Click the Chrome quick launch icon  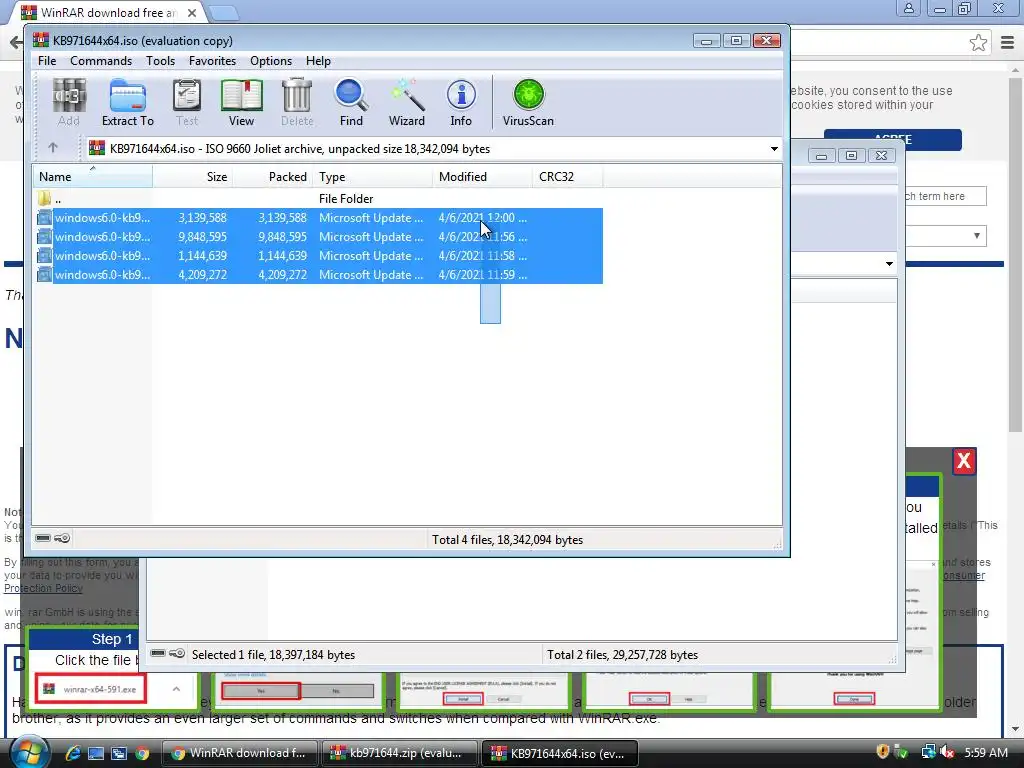click(x=142, y=753)
